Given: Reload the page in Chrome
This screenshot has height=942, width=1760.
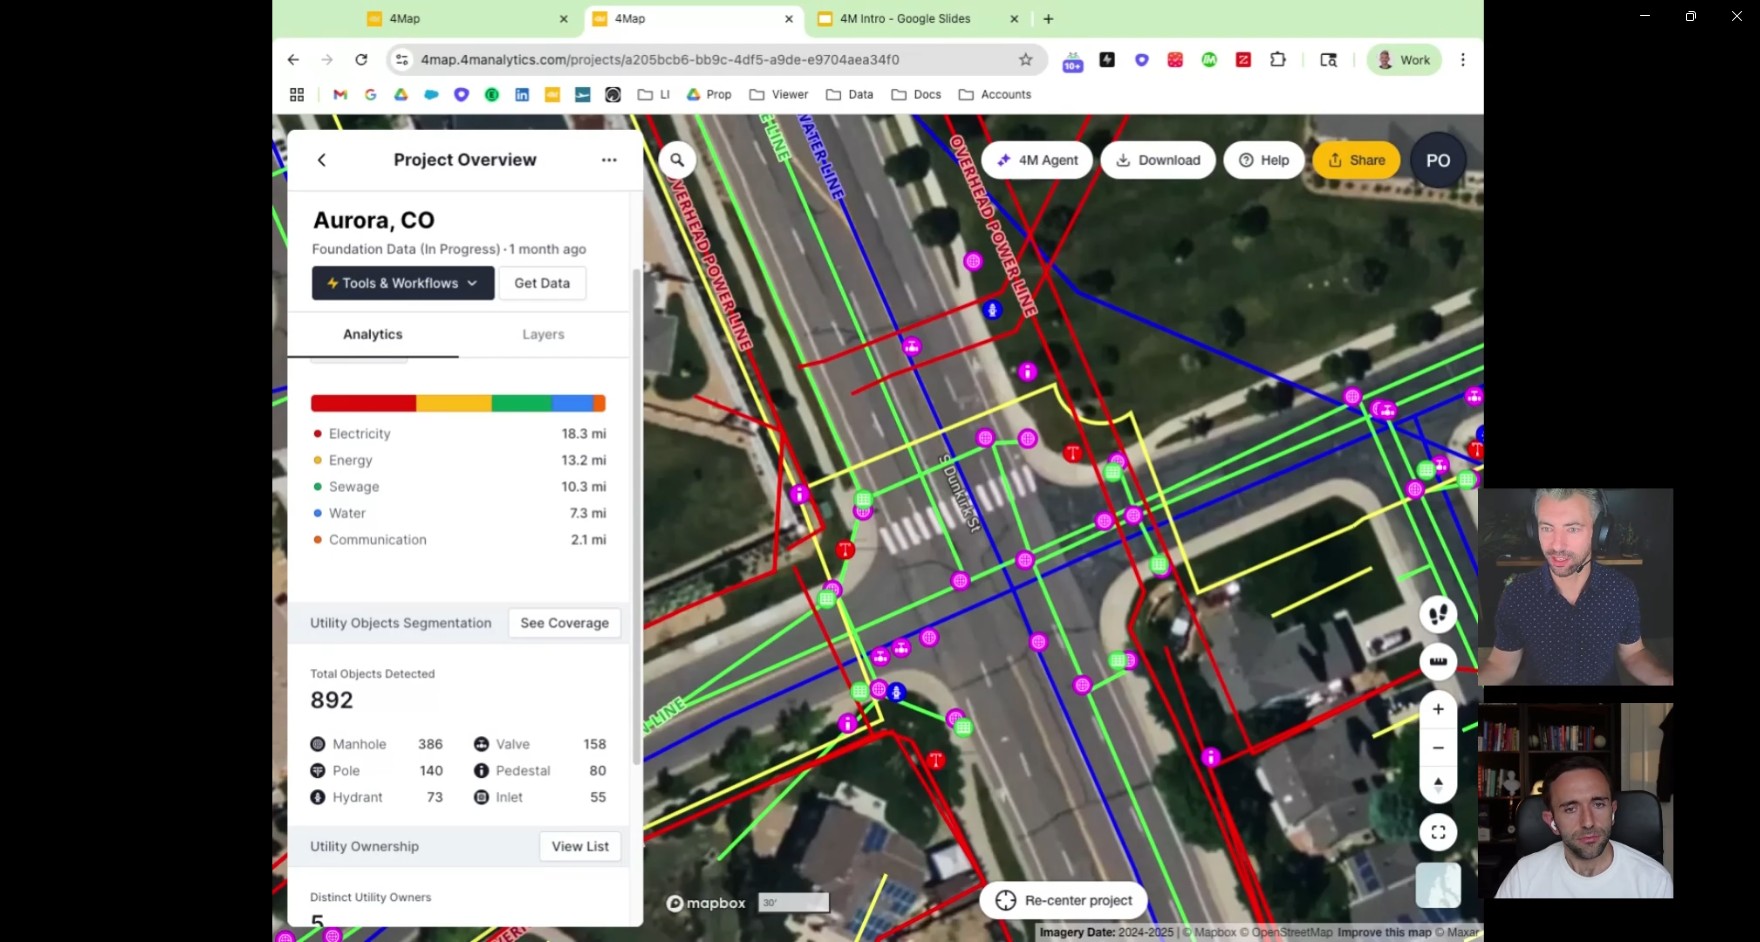Looking at the screenshot, I should pos(361,60).
